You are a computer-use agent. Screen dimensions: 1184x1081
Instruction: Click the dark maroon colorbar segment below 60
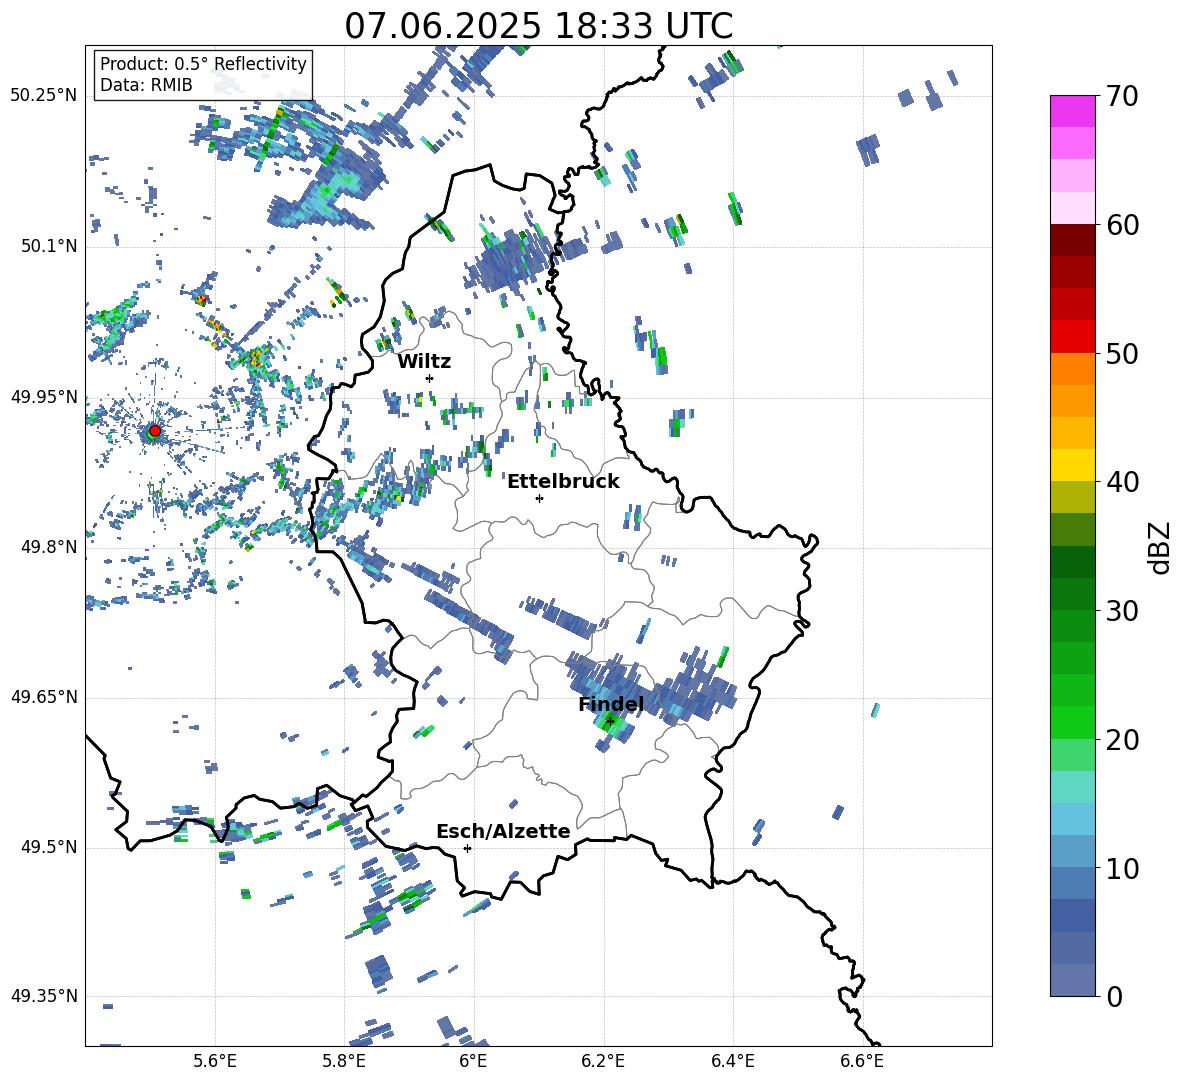tap(1072, 240)
